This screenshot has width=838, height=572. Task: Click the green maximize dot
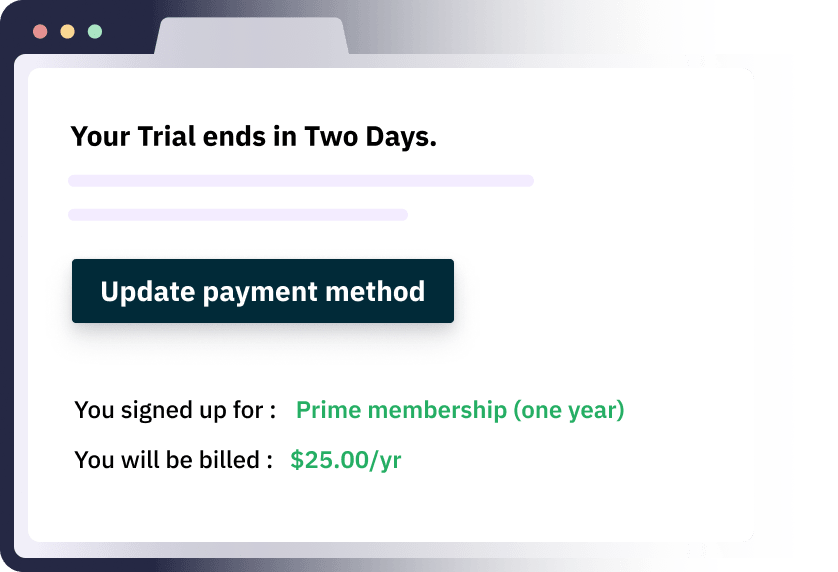tap(94, 31)
